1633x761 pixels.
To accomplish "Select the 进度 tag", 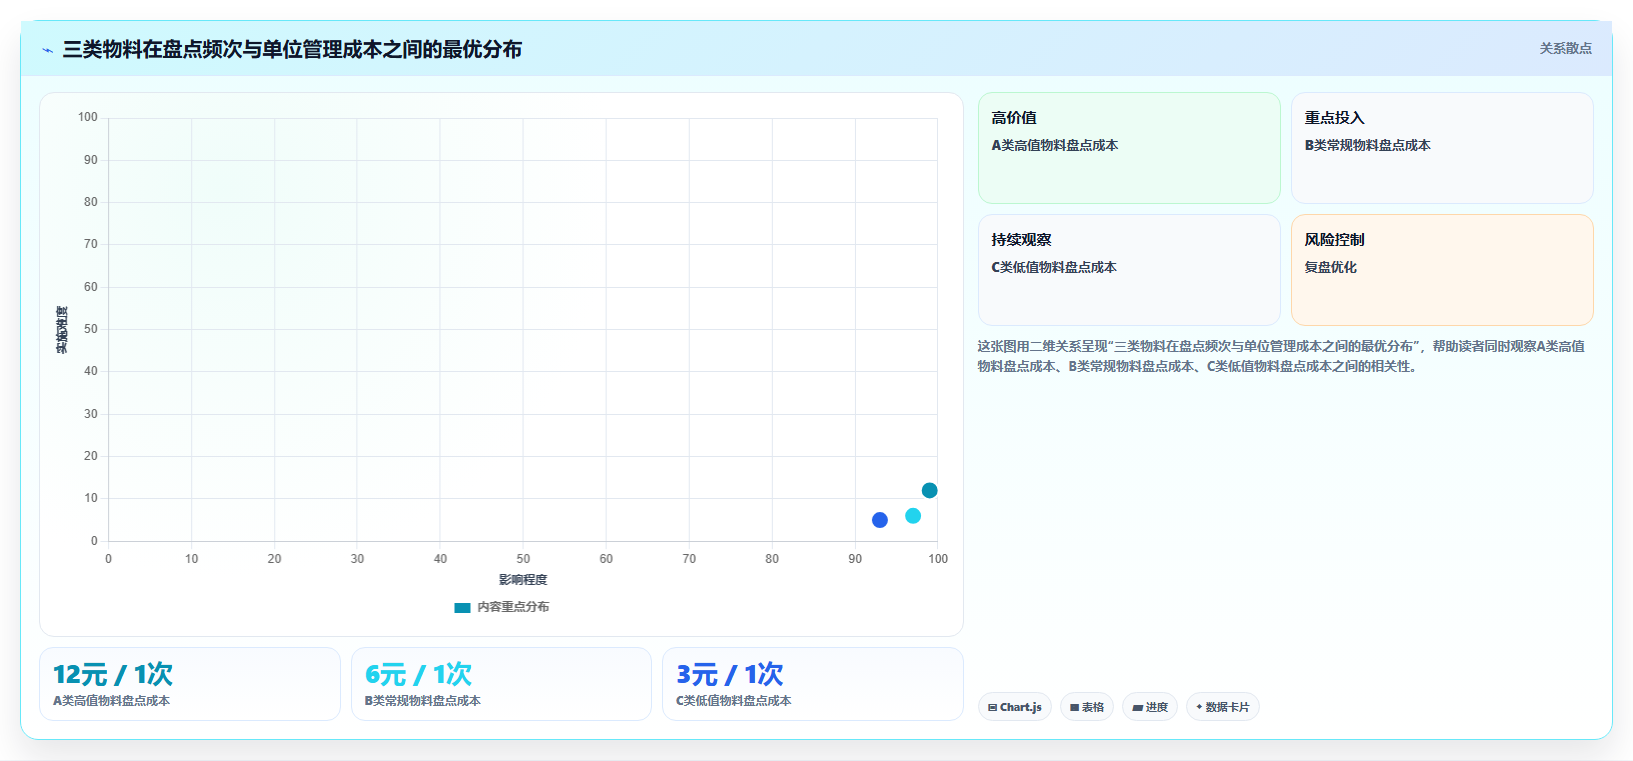I will pyautogui.click(x=1150, y=707).
